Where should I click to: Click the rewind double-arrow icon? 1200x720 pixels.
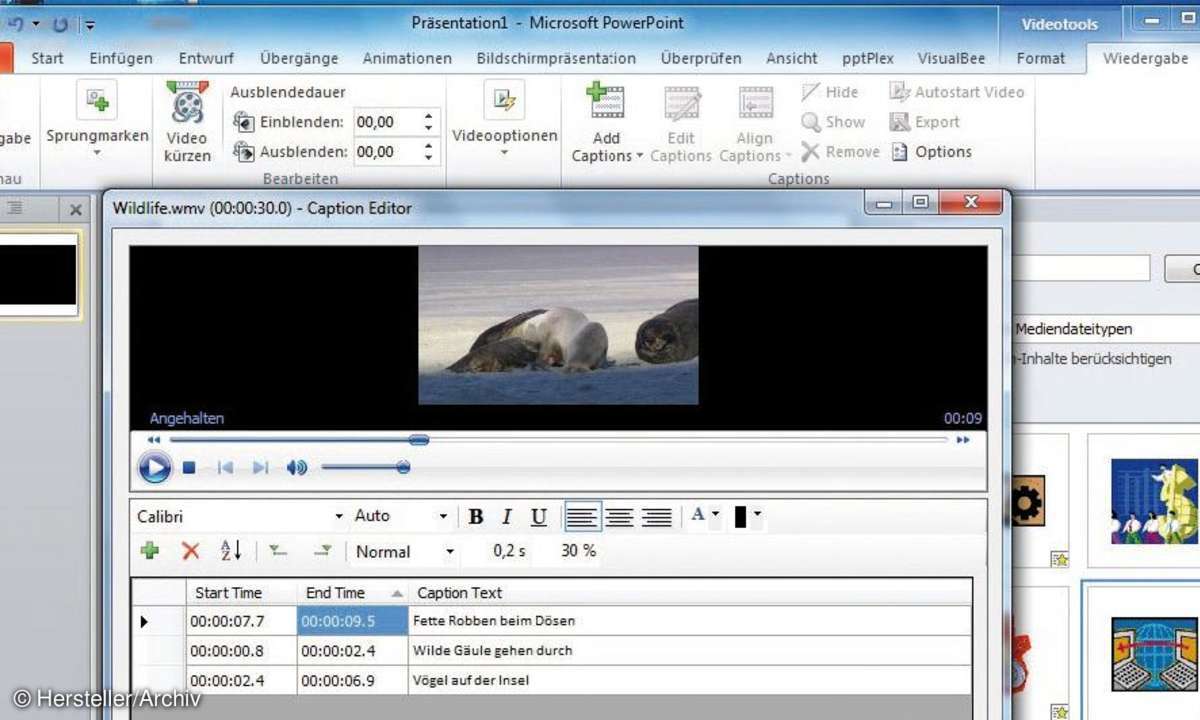[x=154, y=439]
